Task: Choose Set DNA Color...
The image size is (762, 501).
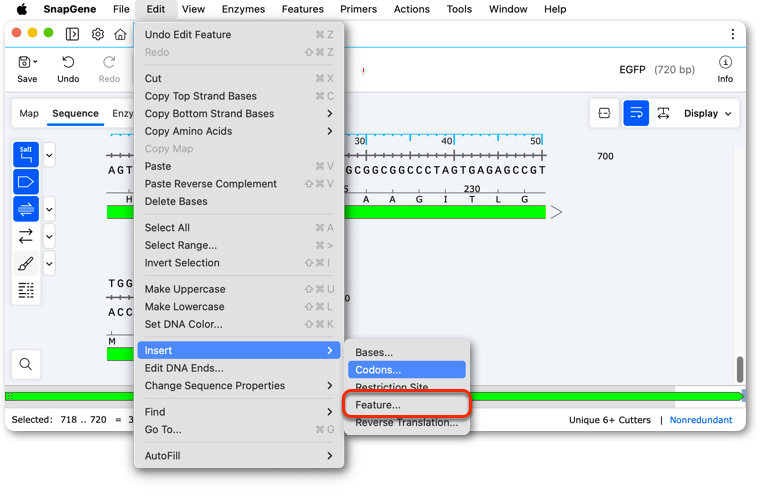Action: pos(239,324)
